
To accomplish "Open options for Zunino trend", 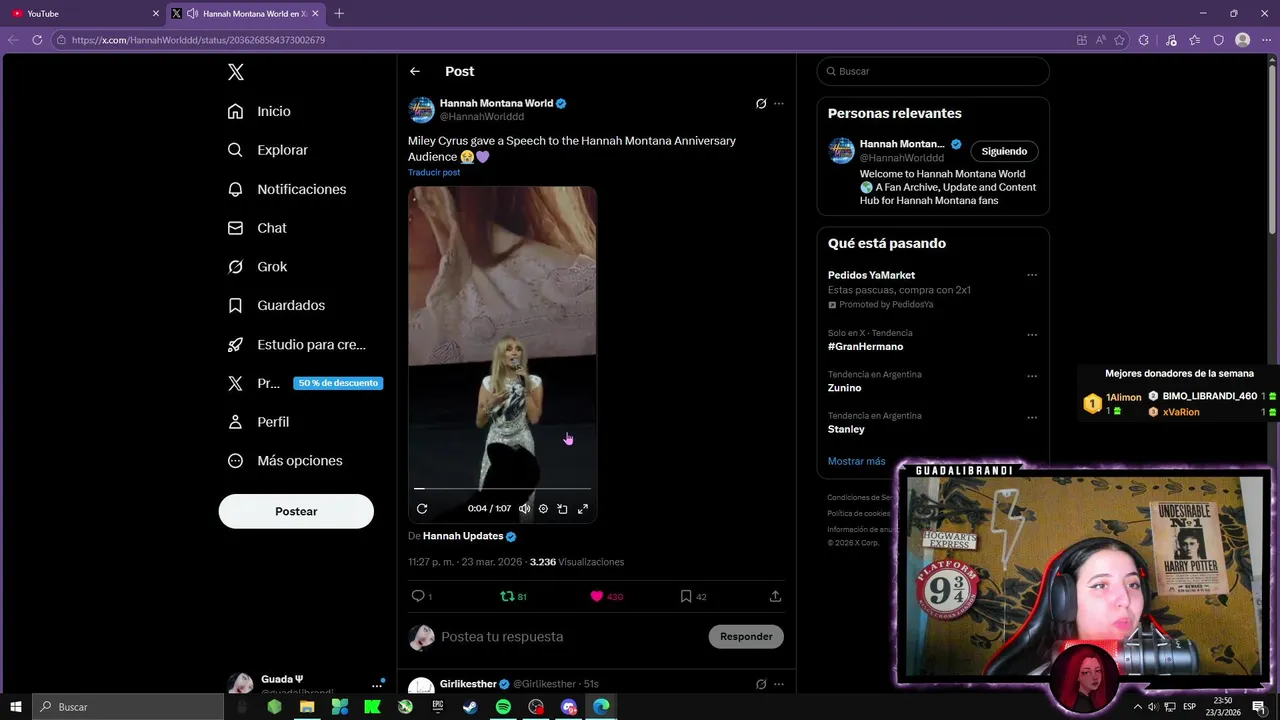I will [1032, 376].
